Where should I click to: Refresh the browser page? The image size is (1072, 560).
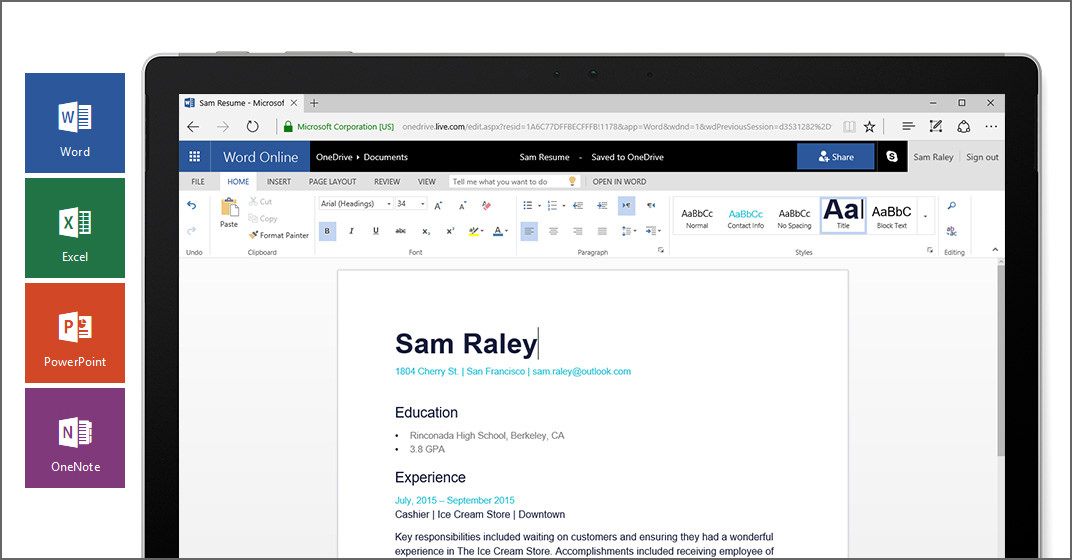252,126
